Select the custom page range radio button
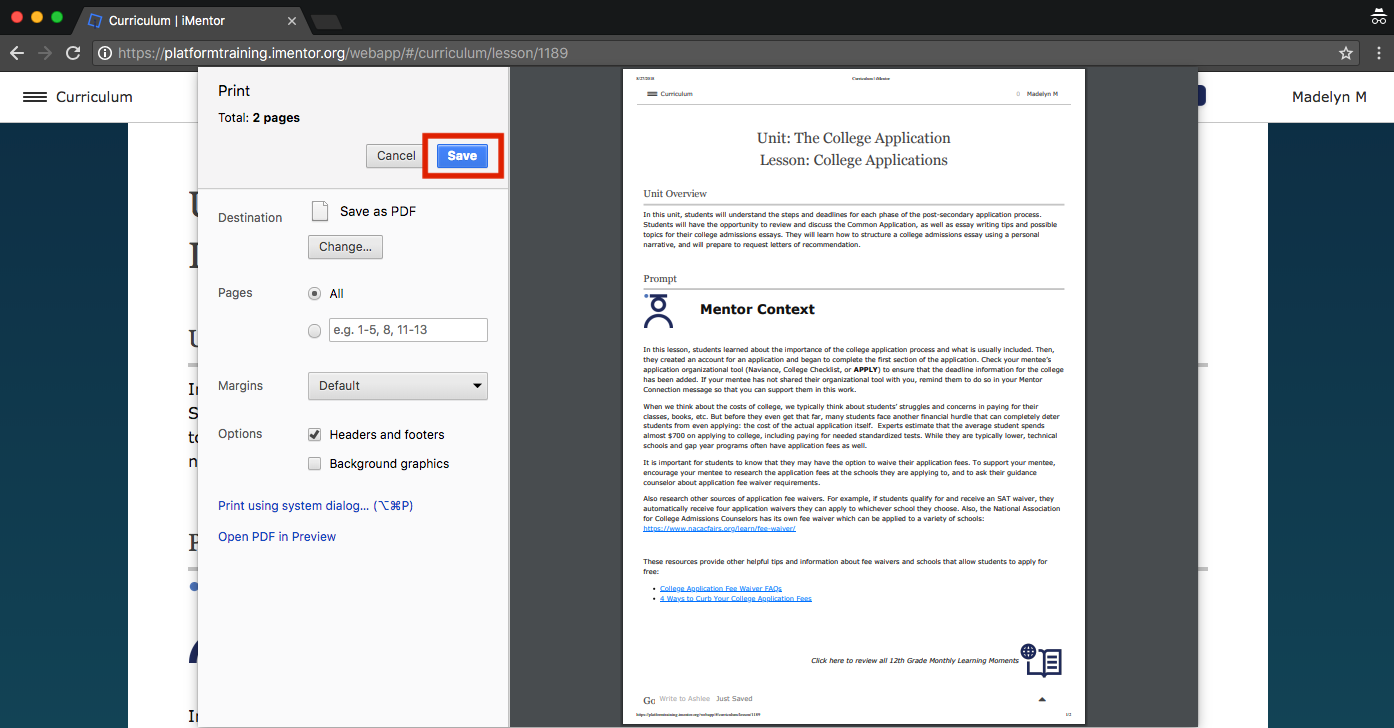The height and width of the screenshot is (728, 1394). click(315, 331)
